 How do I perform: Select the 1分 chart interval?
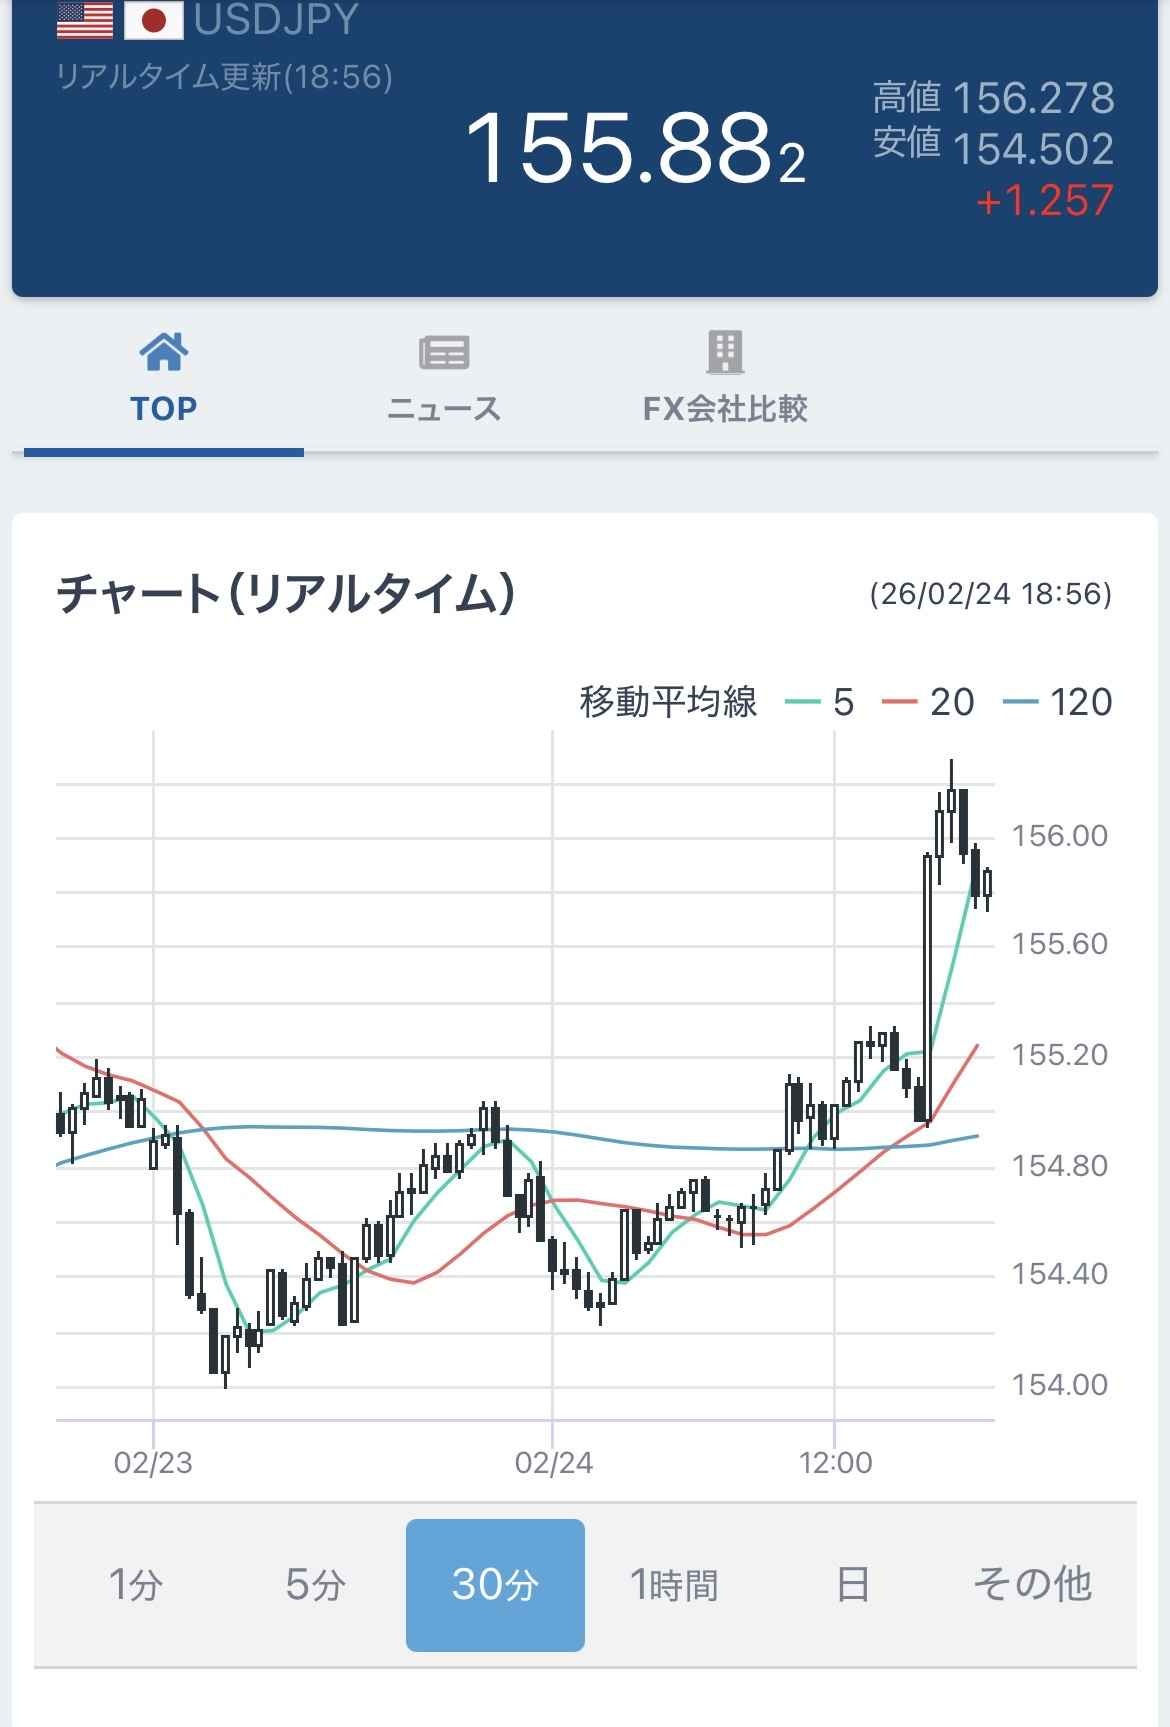click(x=135, y=1585)
